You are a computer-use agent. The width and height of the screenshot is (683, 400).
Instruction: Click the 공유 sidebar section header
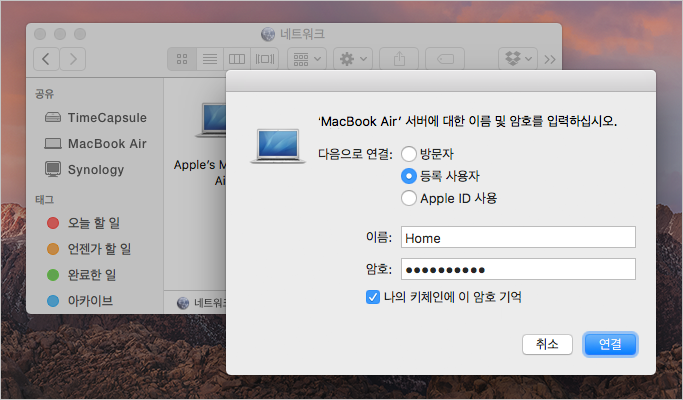tap(44, 94)
